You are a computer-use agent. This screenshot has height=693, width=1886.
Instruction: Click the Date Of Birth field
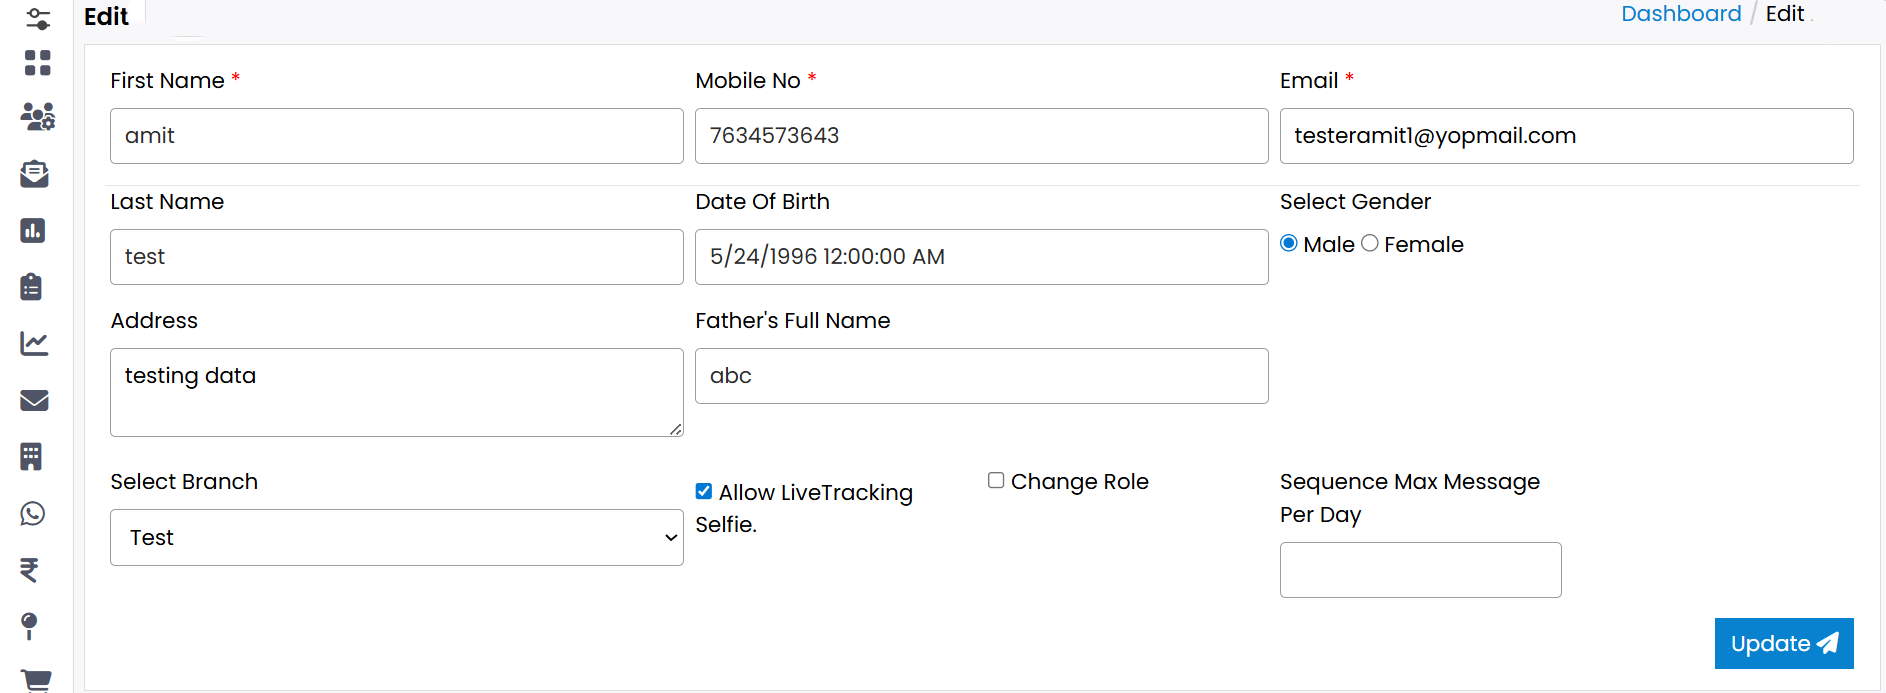point(981,257)
